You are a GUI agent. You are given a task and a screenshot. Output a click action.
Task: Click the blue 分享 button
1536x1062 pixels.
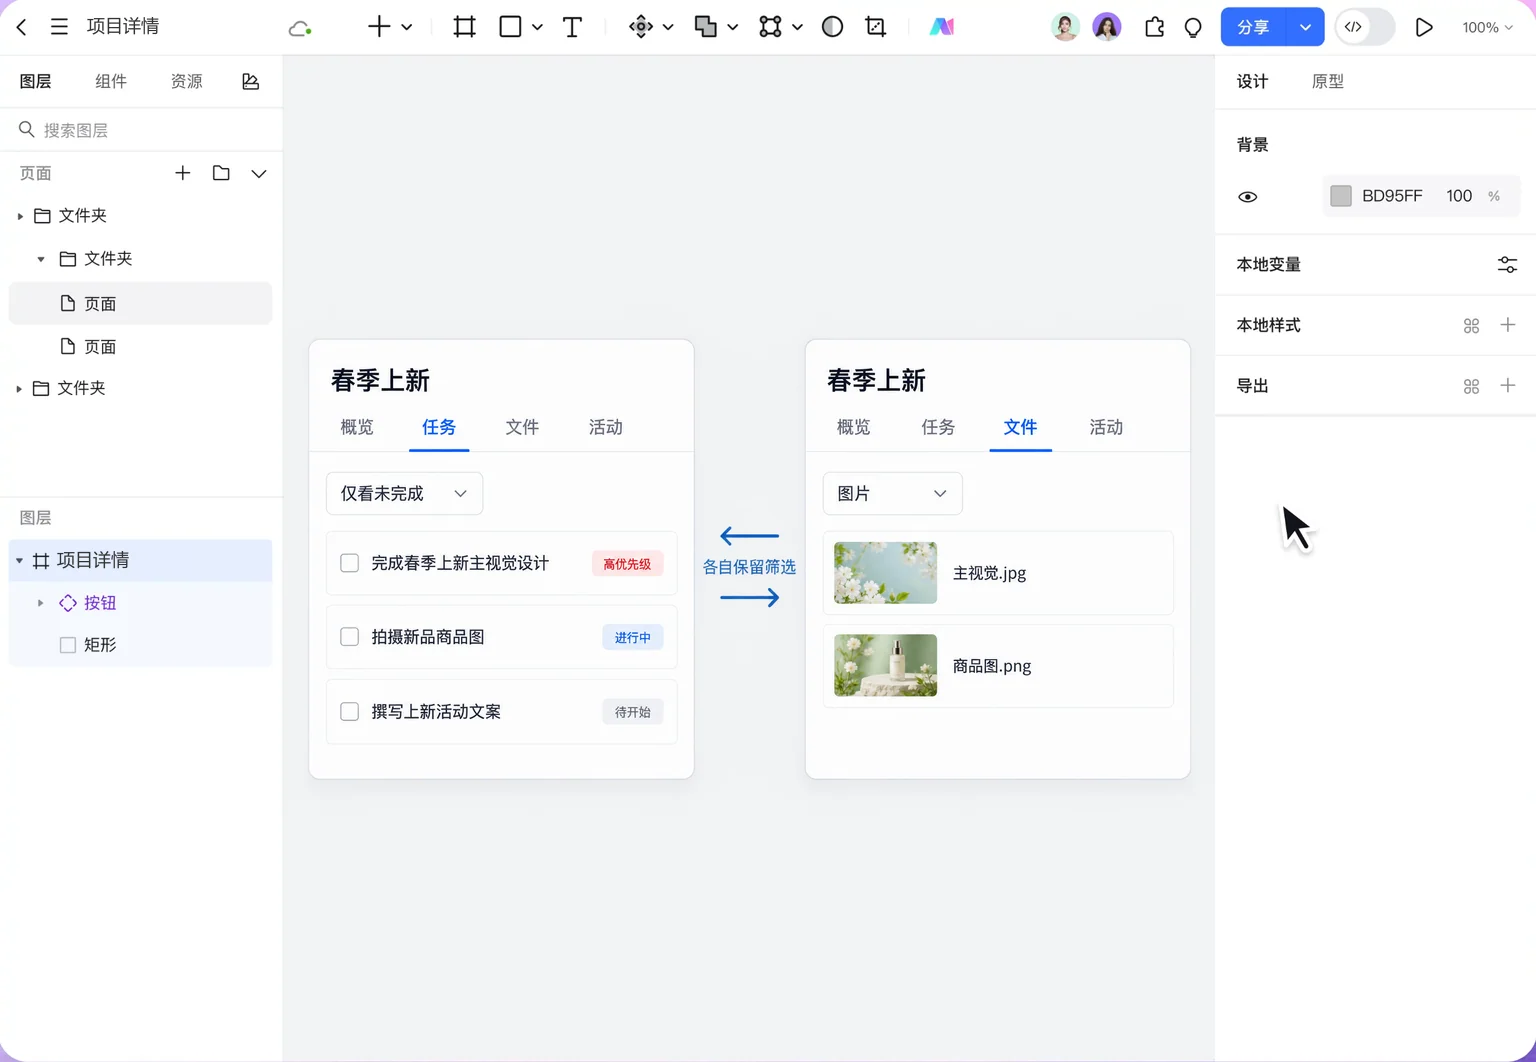pyautogui.click(x=1254, y=27)
